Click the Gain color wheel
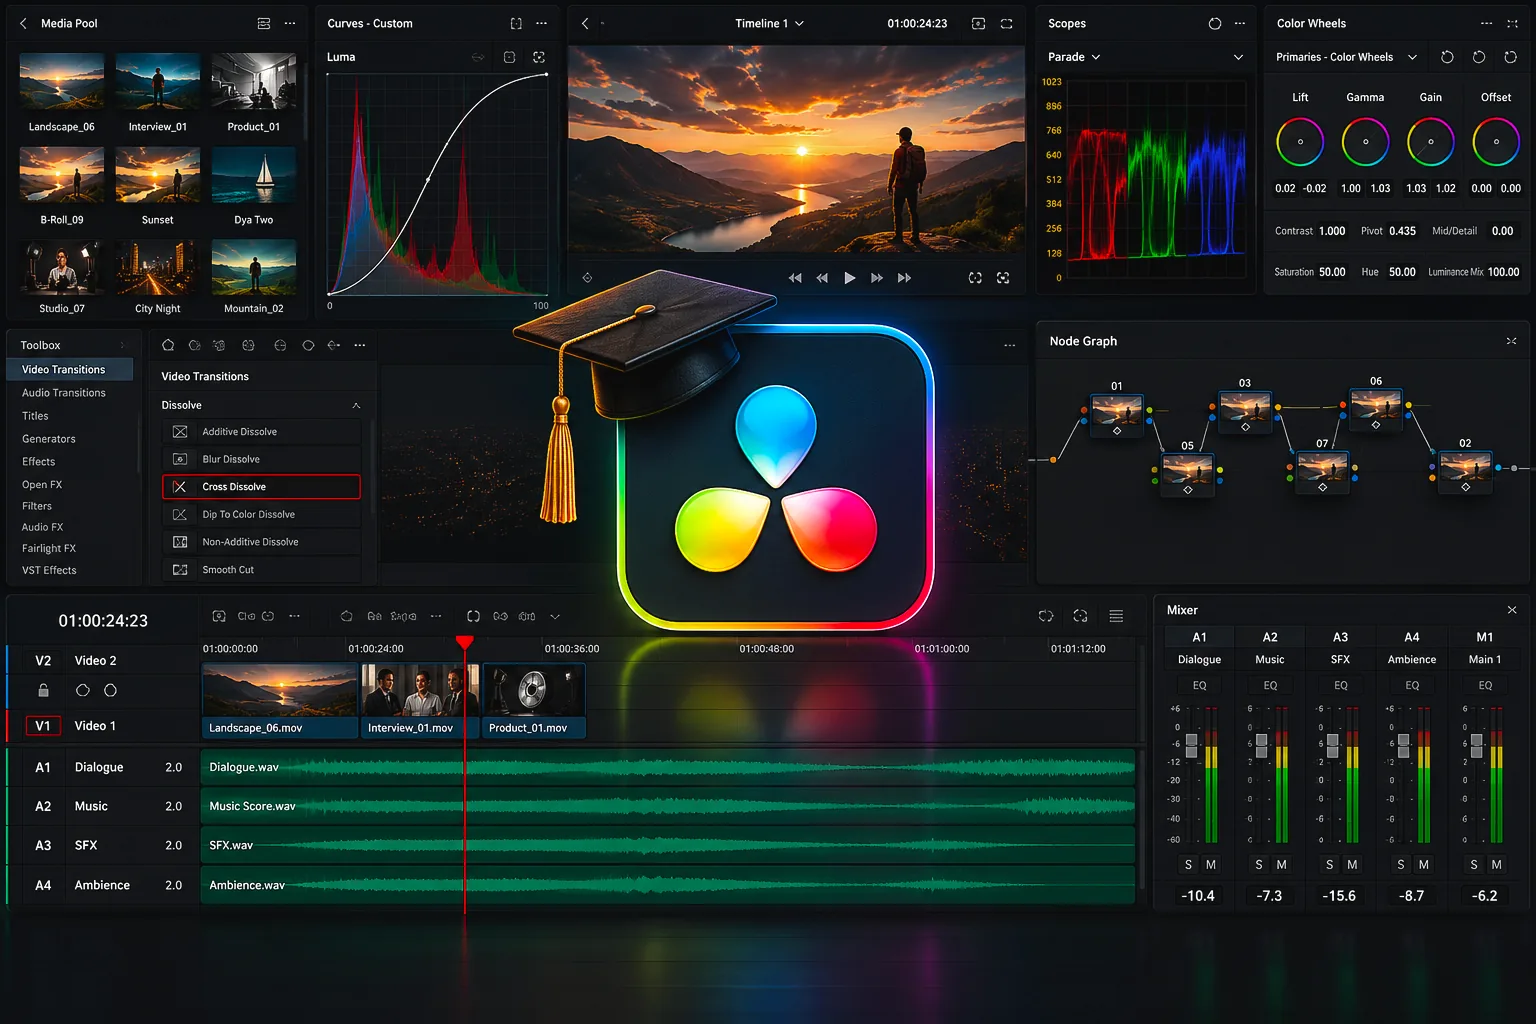1536x1024 pixels. click(x=1431, y=142)
